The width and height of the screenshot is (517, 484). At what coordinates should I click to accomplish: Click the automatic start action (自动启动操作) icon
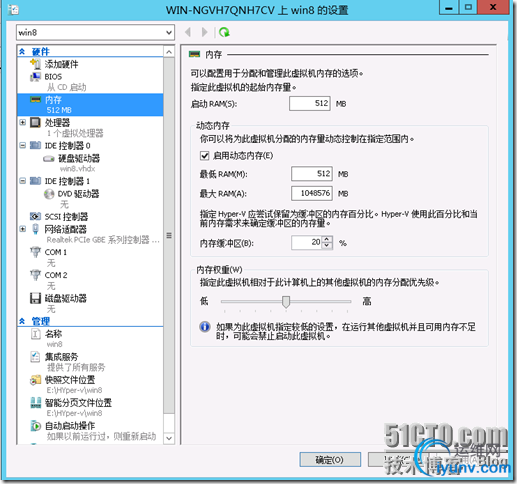35,426
